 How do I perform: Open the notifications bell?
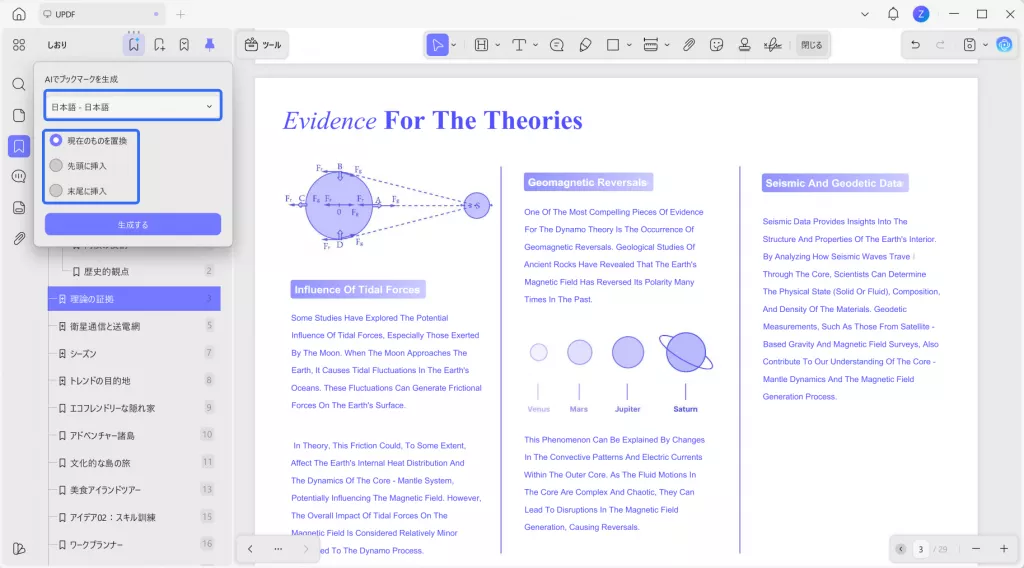tap(893, 14)
